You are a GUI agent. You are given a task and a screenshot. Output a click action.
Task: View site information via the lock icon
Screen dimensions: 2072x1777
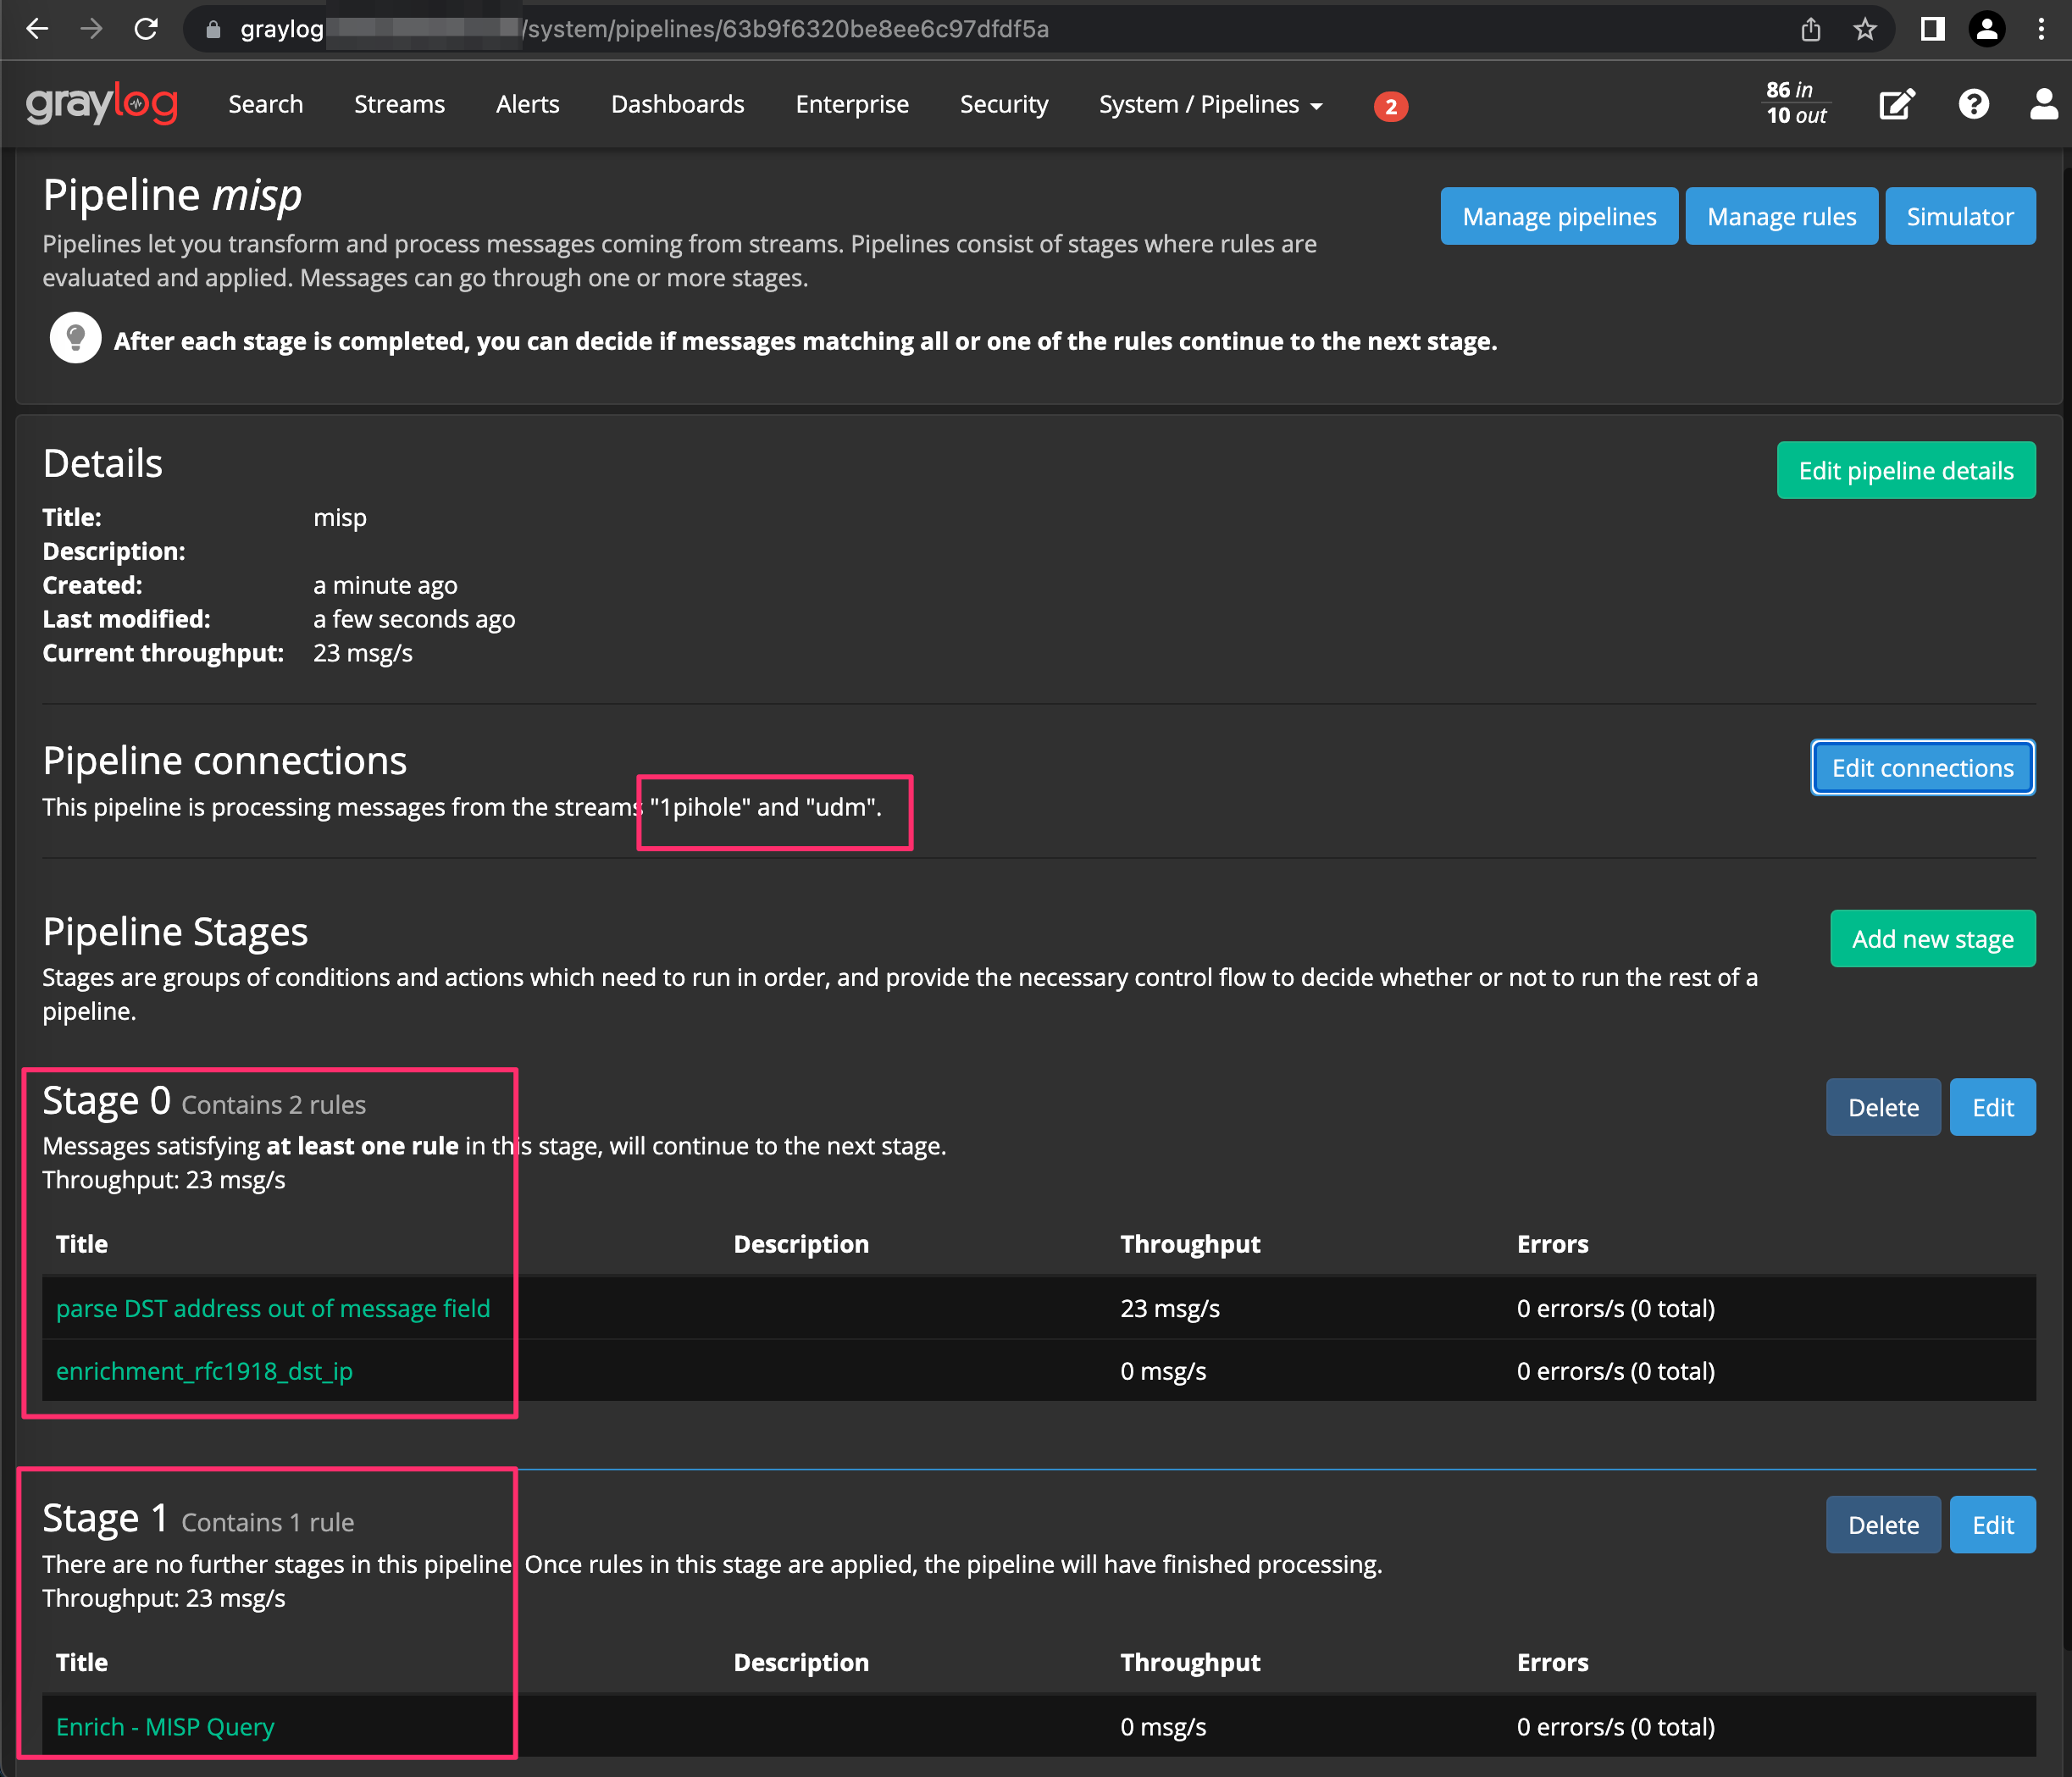pos(212,30)
